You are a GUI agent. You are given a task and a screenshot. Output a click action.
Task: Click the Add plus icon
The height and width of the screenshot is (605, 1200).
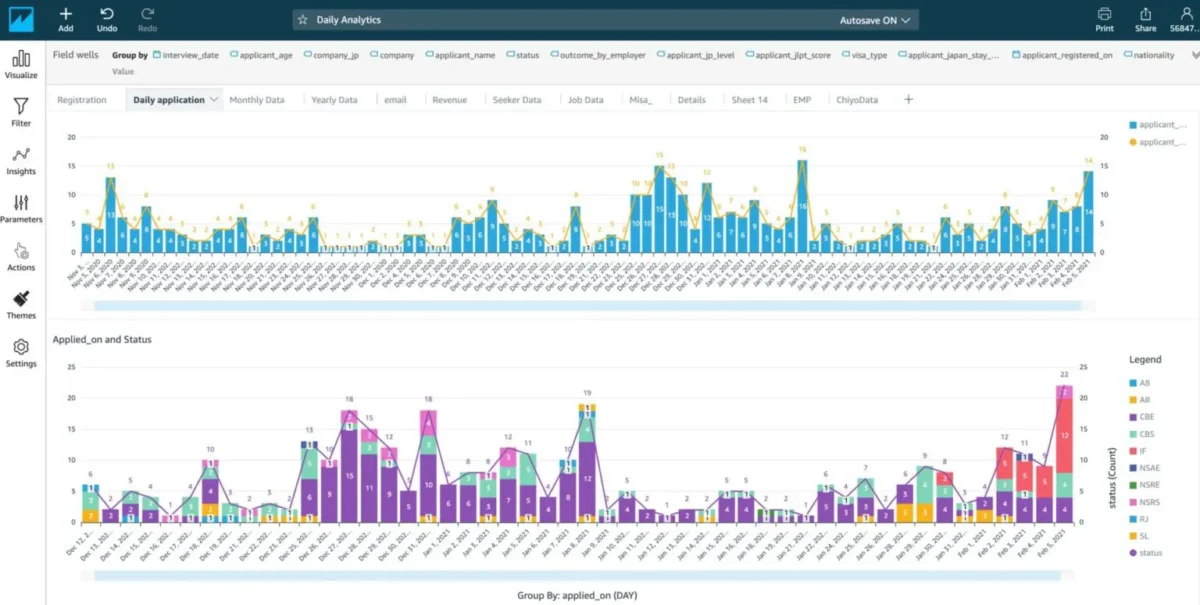click(x=66, y=14)
